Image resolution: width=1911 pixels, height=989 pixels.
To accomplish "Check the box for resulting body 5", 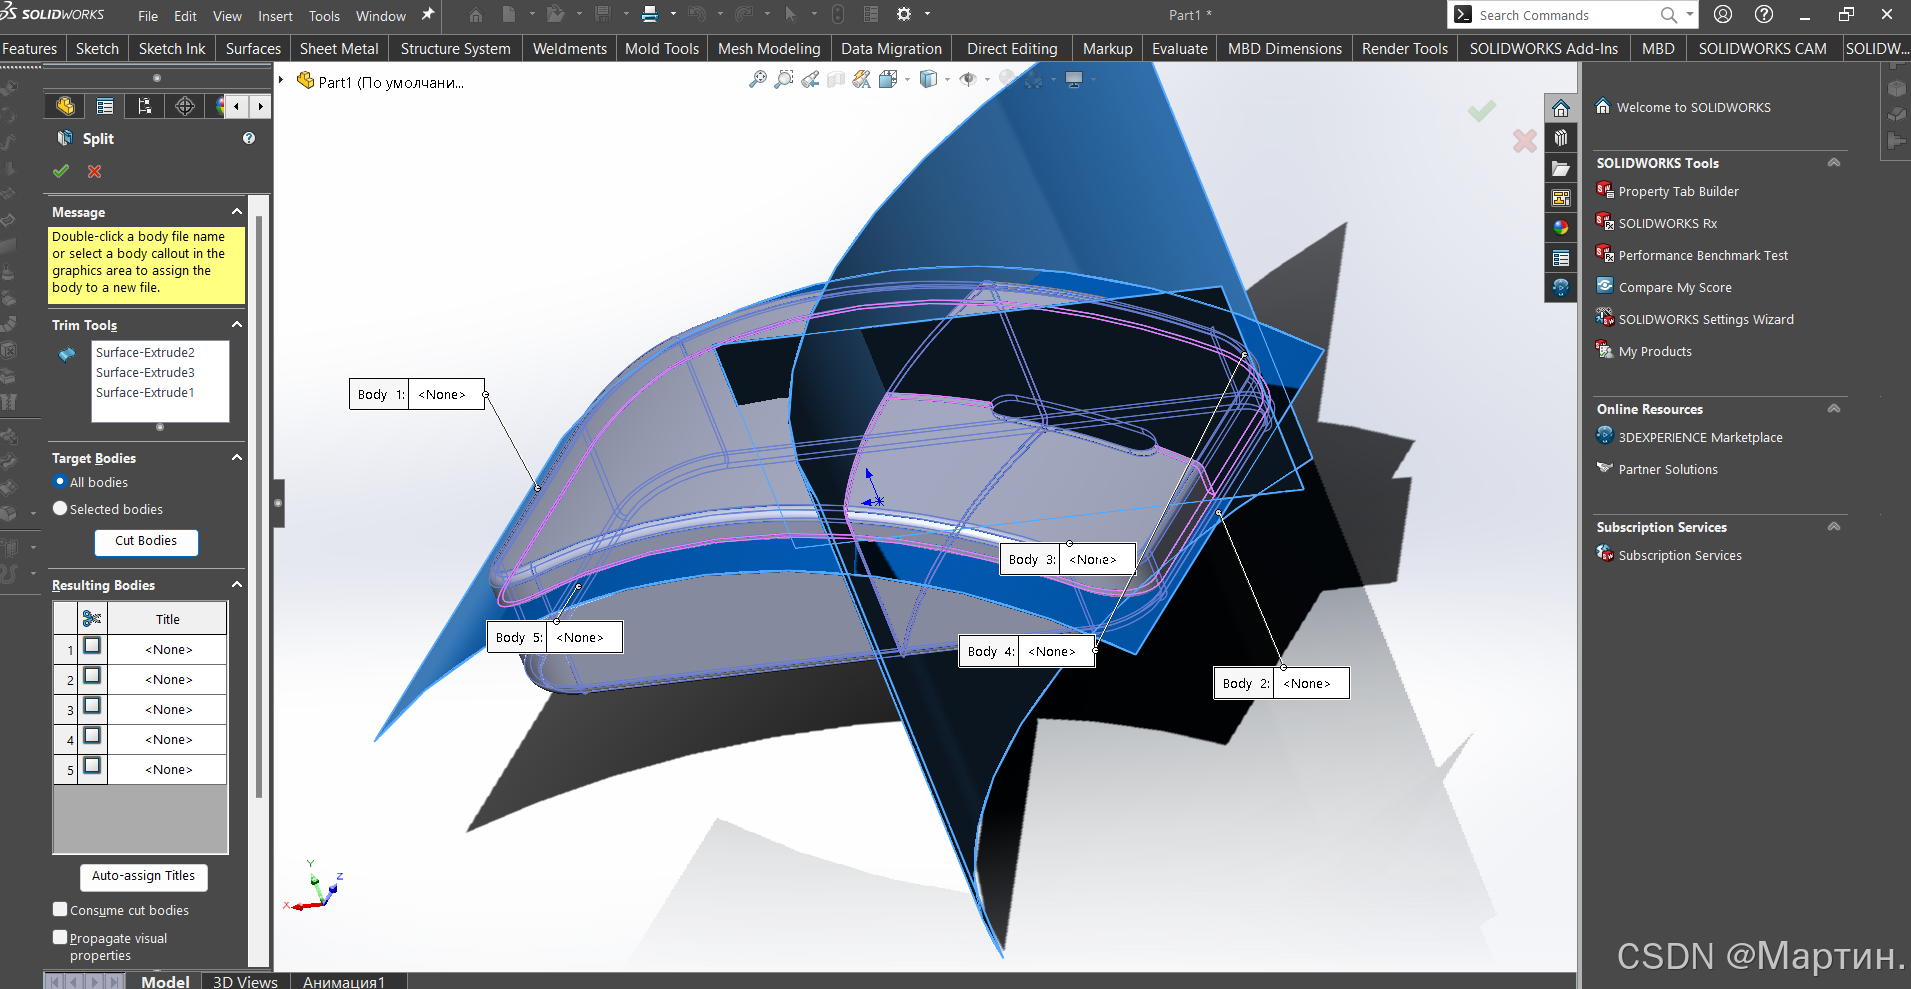I will pos(92,766).
